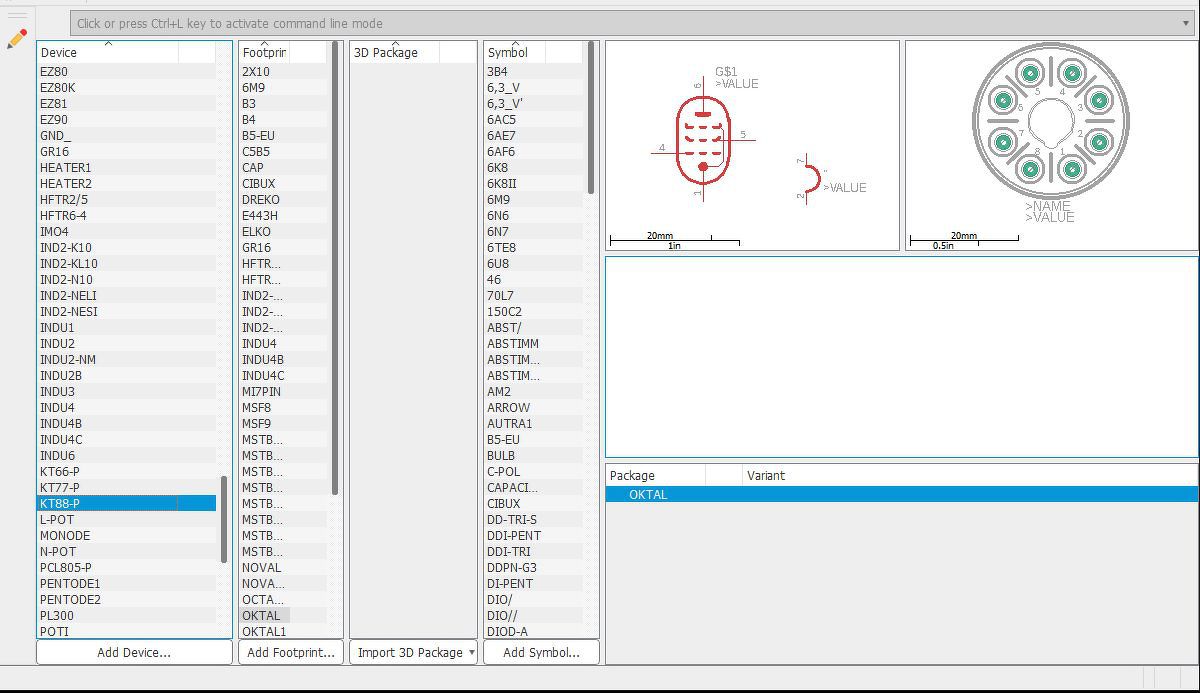Screen dimensions: 1200x693
Task: Select the HEATER1 device
Action: click(x=127, y=167)
